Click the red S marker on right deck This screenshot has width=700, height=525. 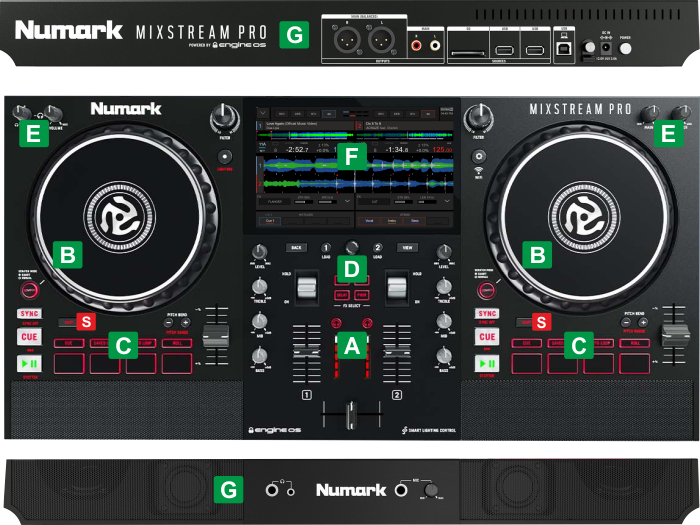pyautogui.click(x=542, y=322)
